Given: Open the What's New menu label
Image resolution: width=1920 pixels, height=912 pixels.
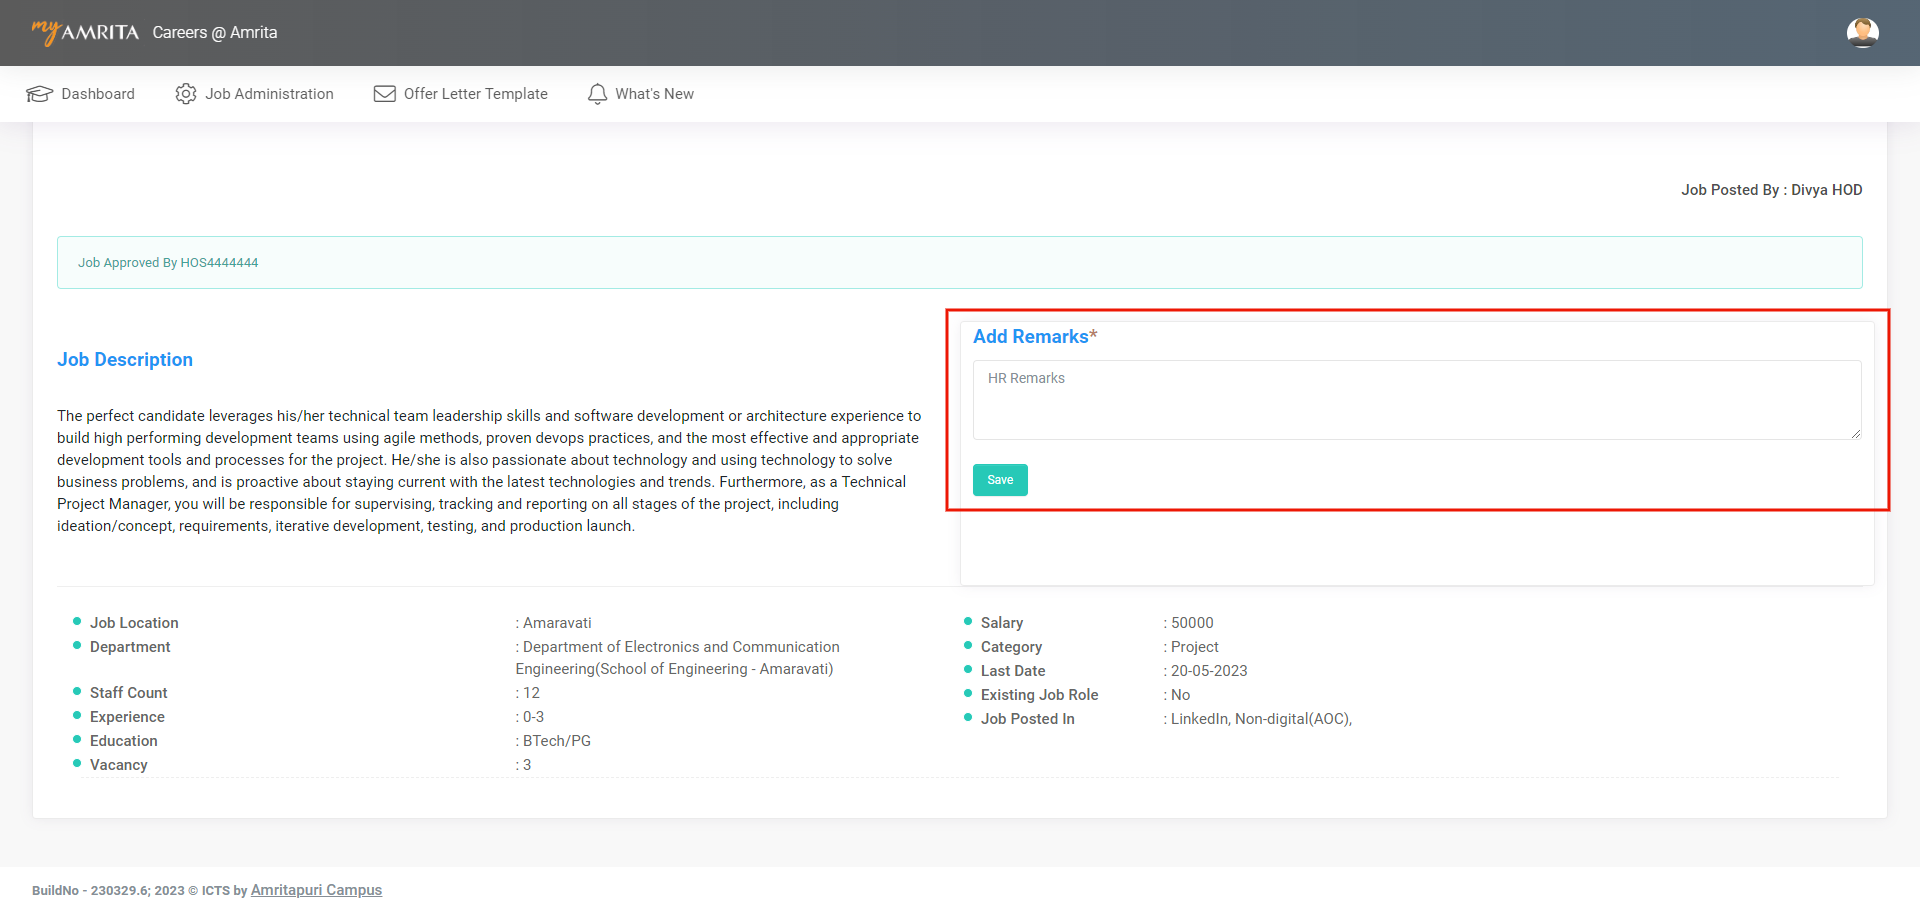Looking at the screenshot, I should tap(654, 94).
